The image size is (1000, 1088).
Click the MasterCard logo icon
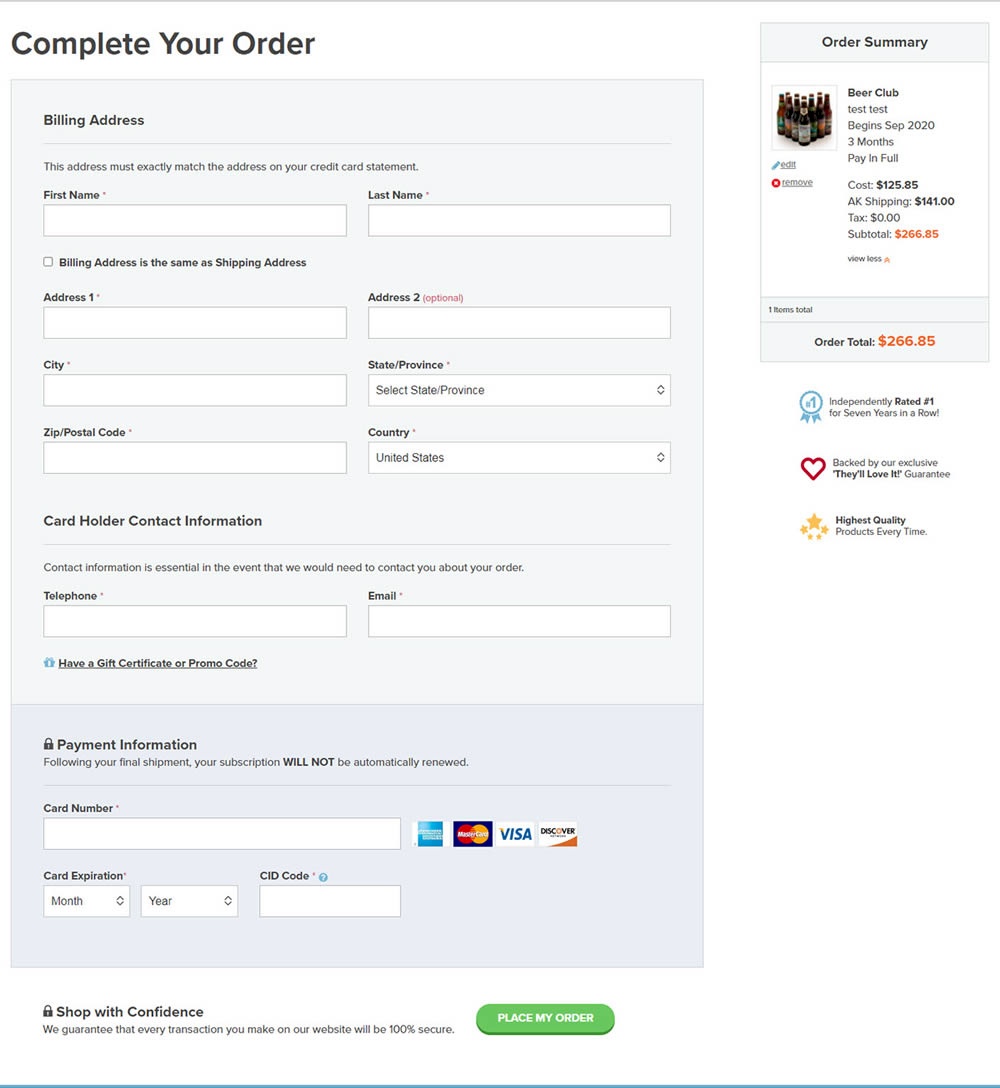(472, 834)
